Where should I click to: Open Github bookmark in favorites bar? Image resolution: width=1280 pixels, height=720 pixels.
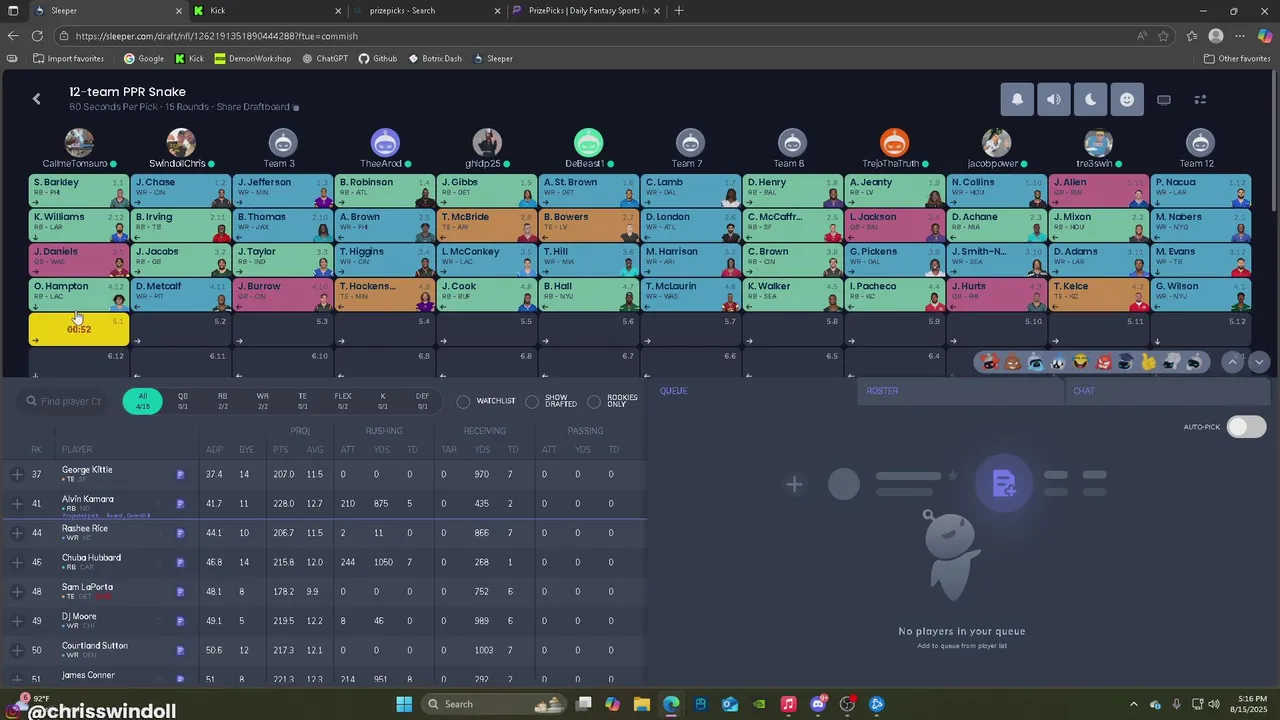378,58
